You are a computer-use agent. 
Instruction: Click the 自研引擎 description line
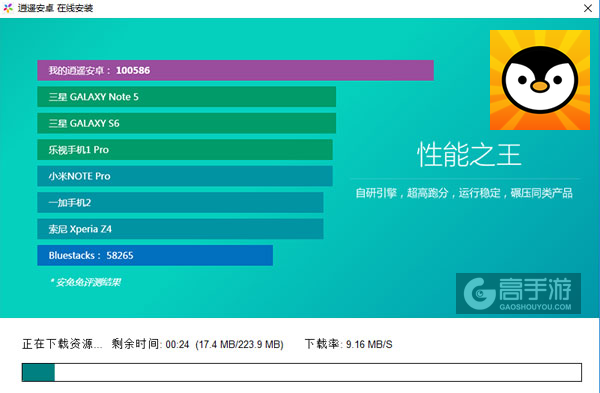(464, 193)
